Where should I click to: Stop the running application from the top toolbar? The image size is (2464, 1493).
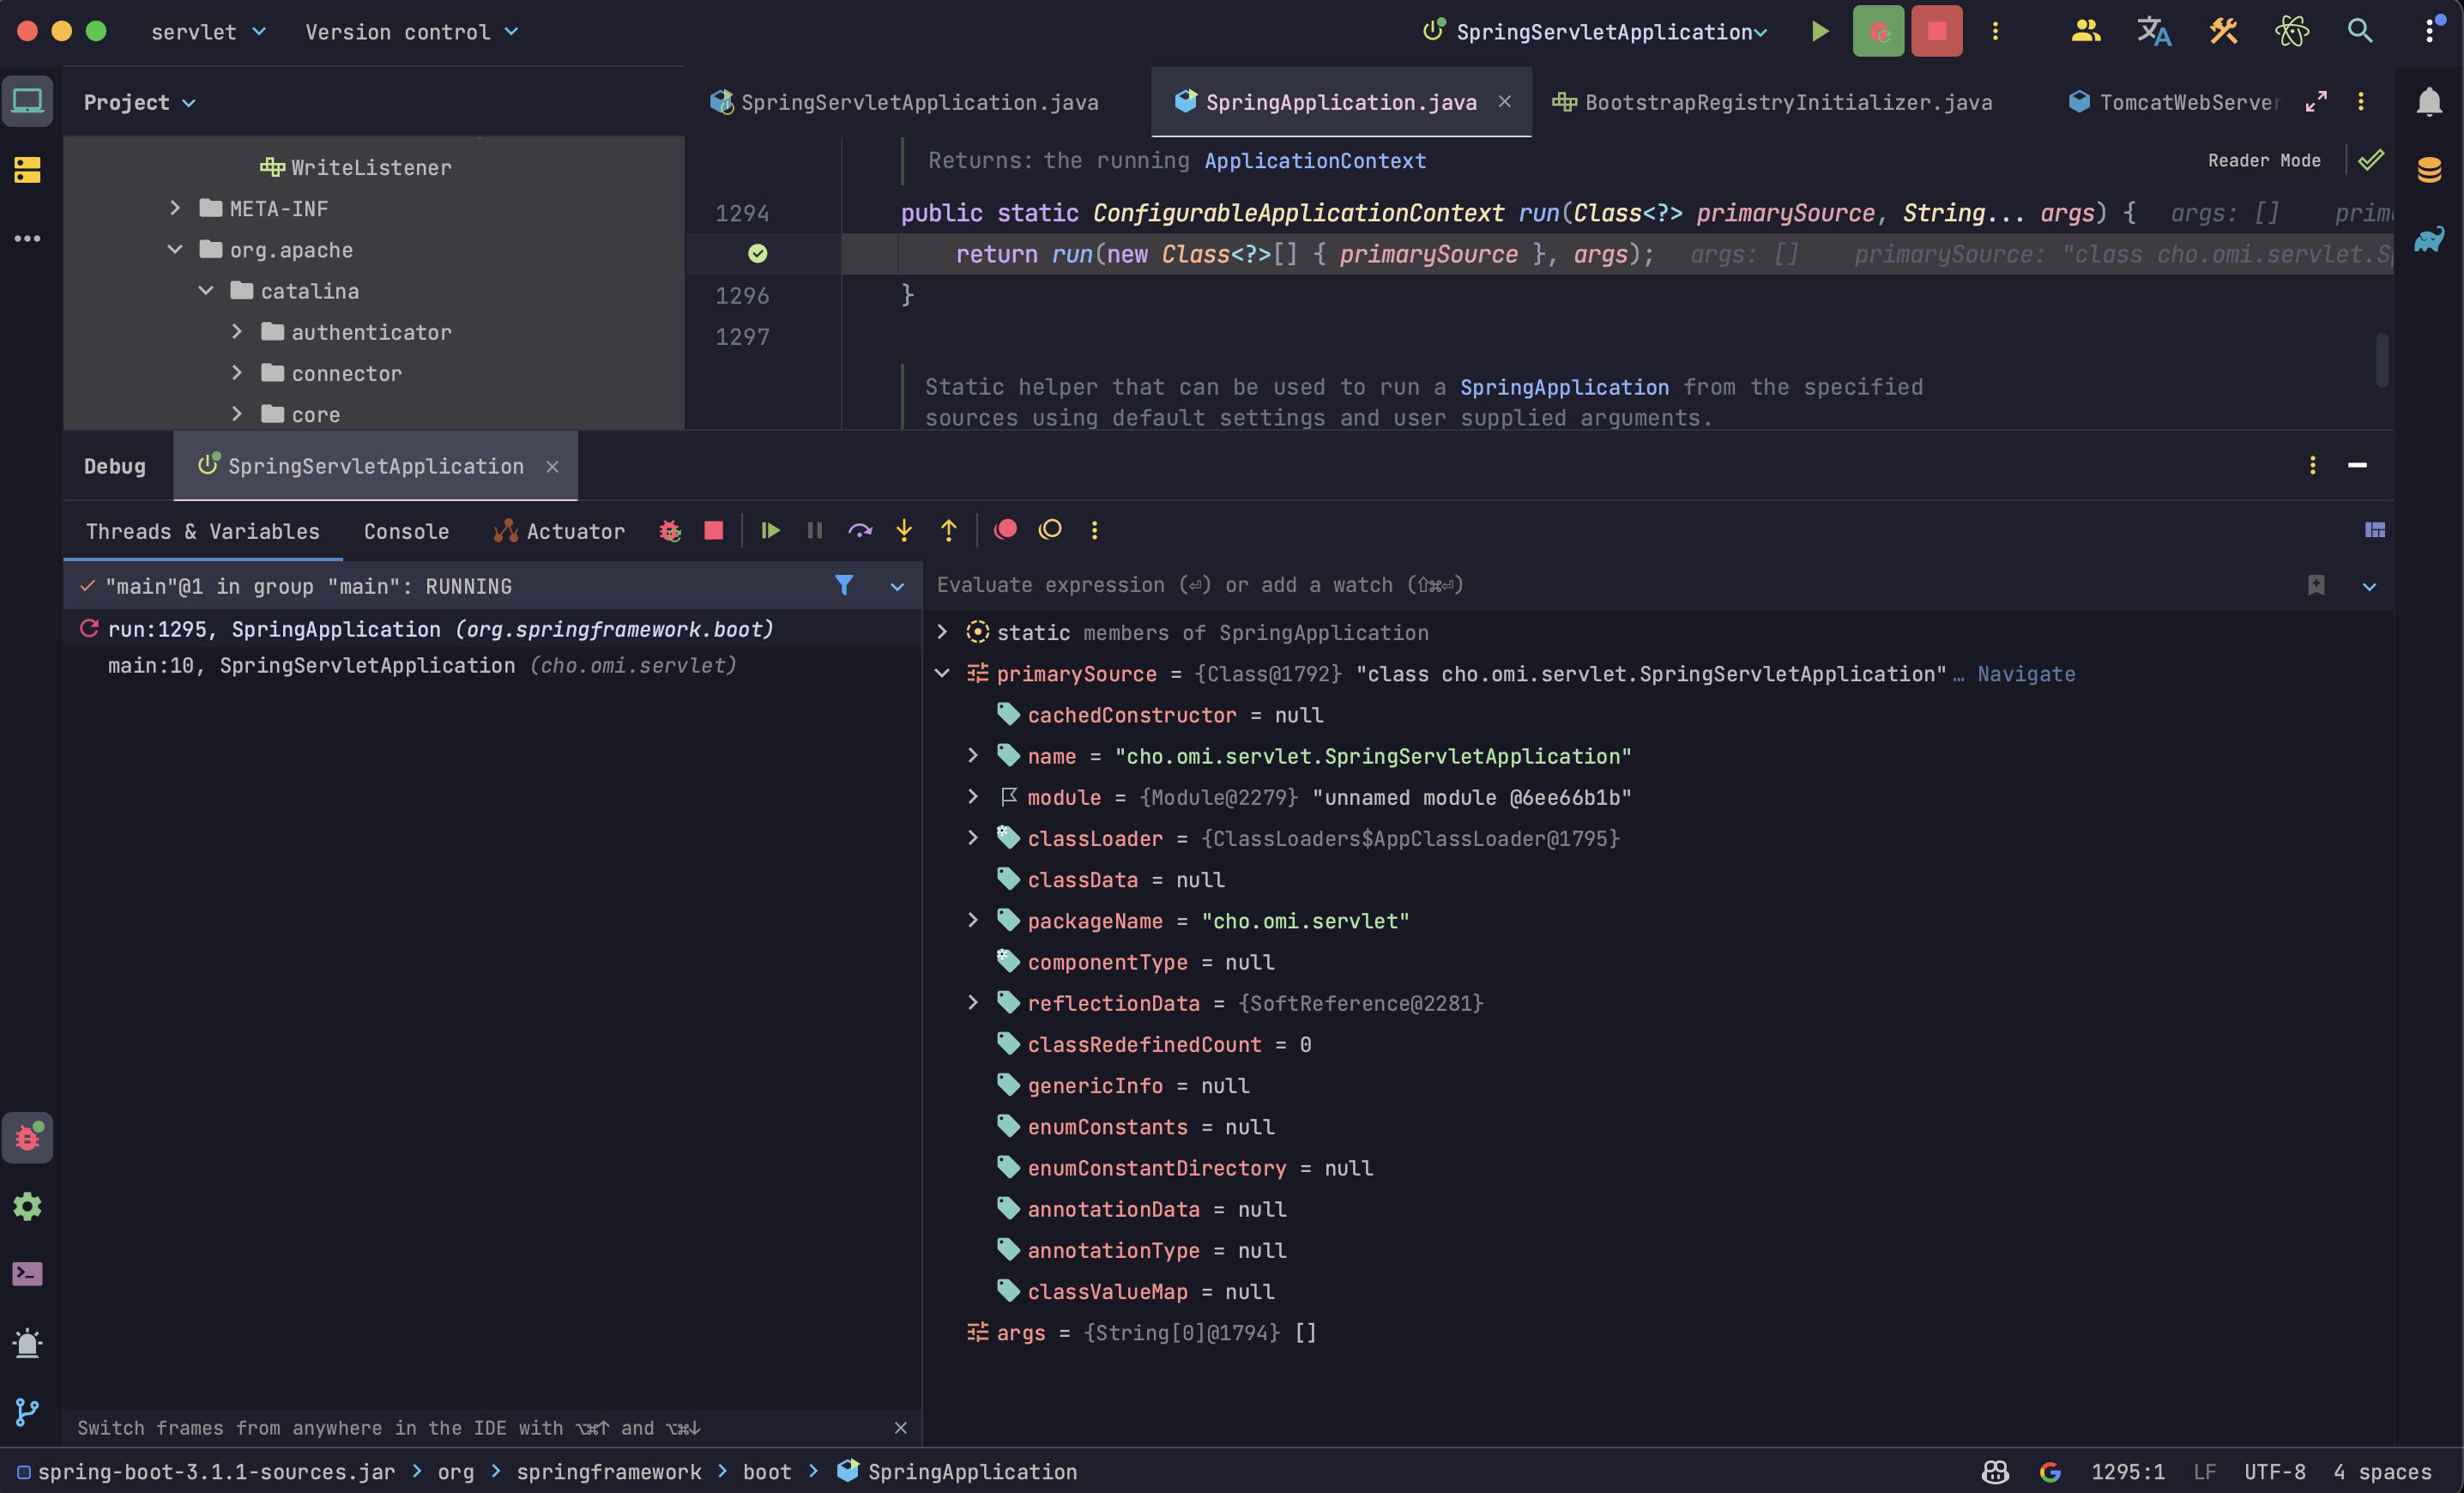(x=1936, y=31)
